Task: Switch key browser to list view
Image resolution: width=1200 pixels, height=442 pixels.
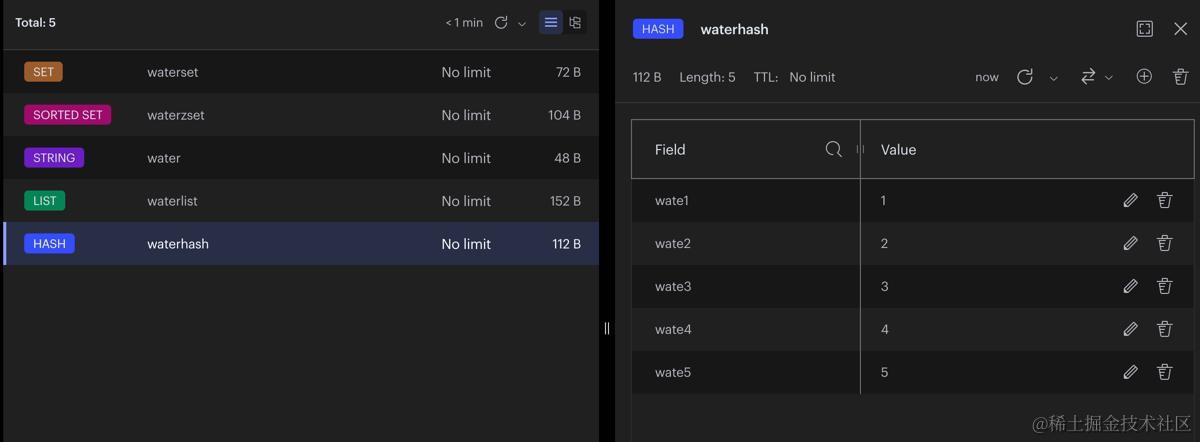Action: tap(551, 22)
